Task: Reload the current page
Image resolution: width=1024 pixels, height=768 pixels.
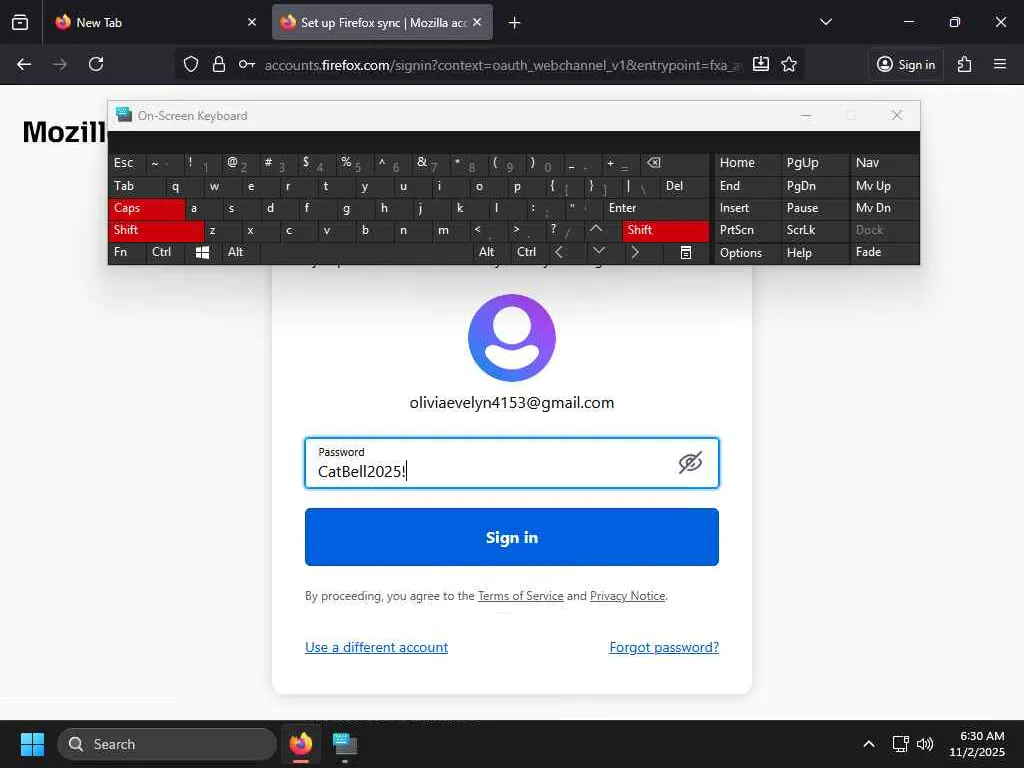Action: coord(96,64)
